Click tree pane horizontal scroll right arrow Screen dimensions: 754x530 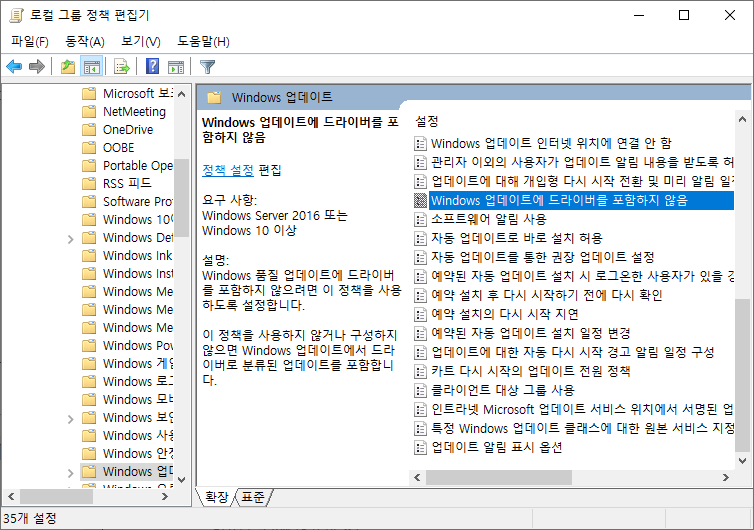165,496
